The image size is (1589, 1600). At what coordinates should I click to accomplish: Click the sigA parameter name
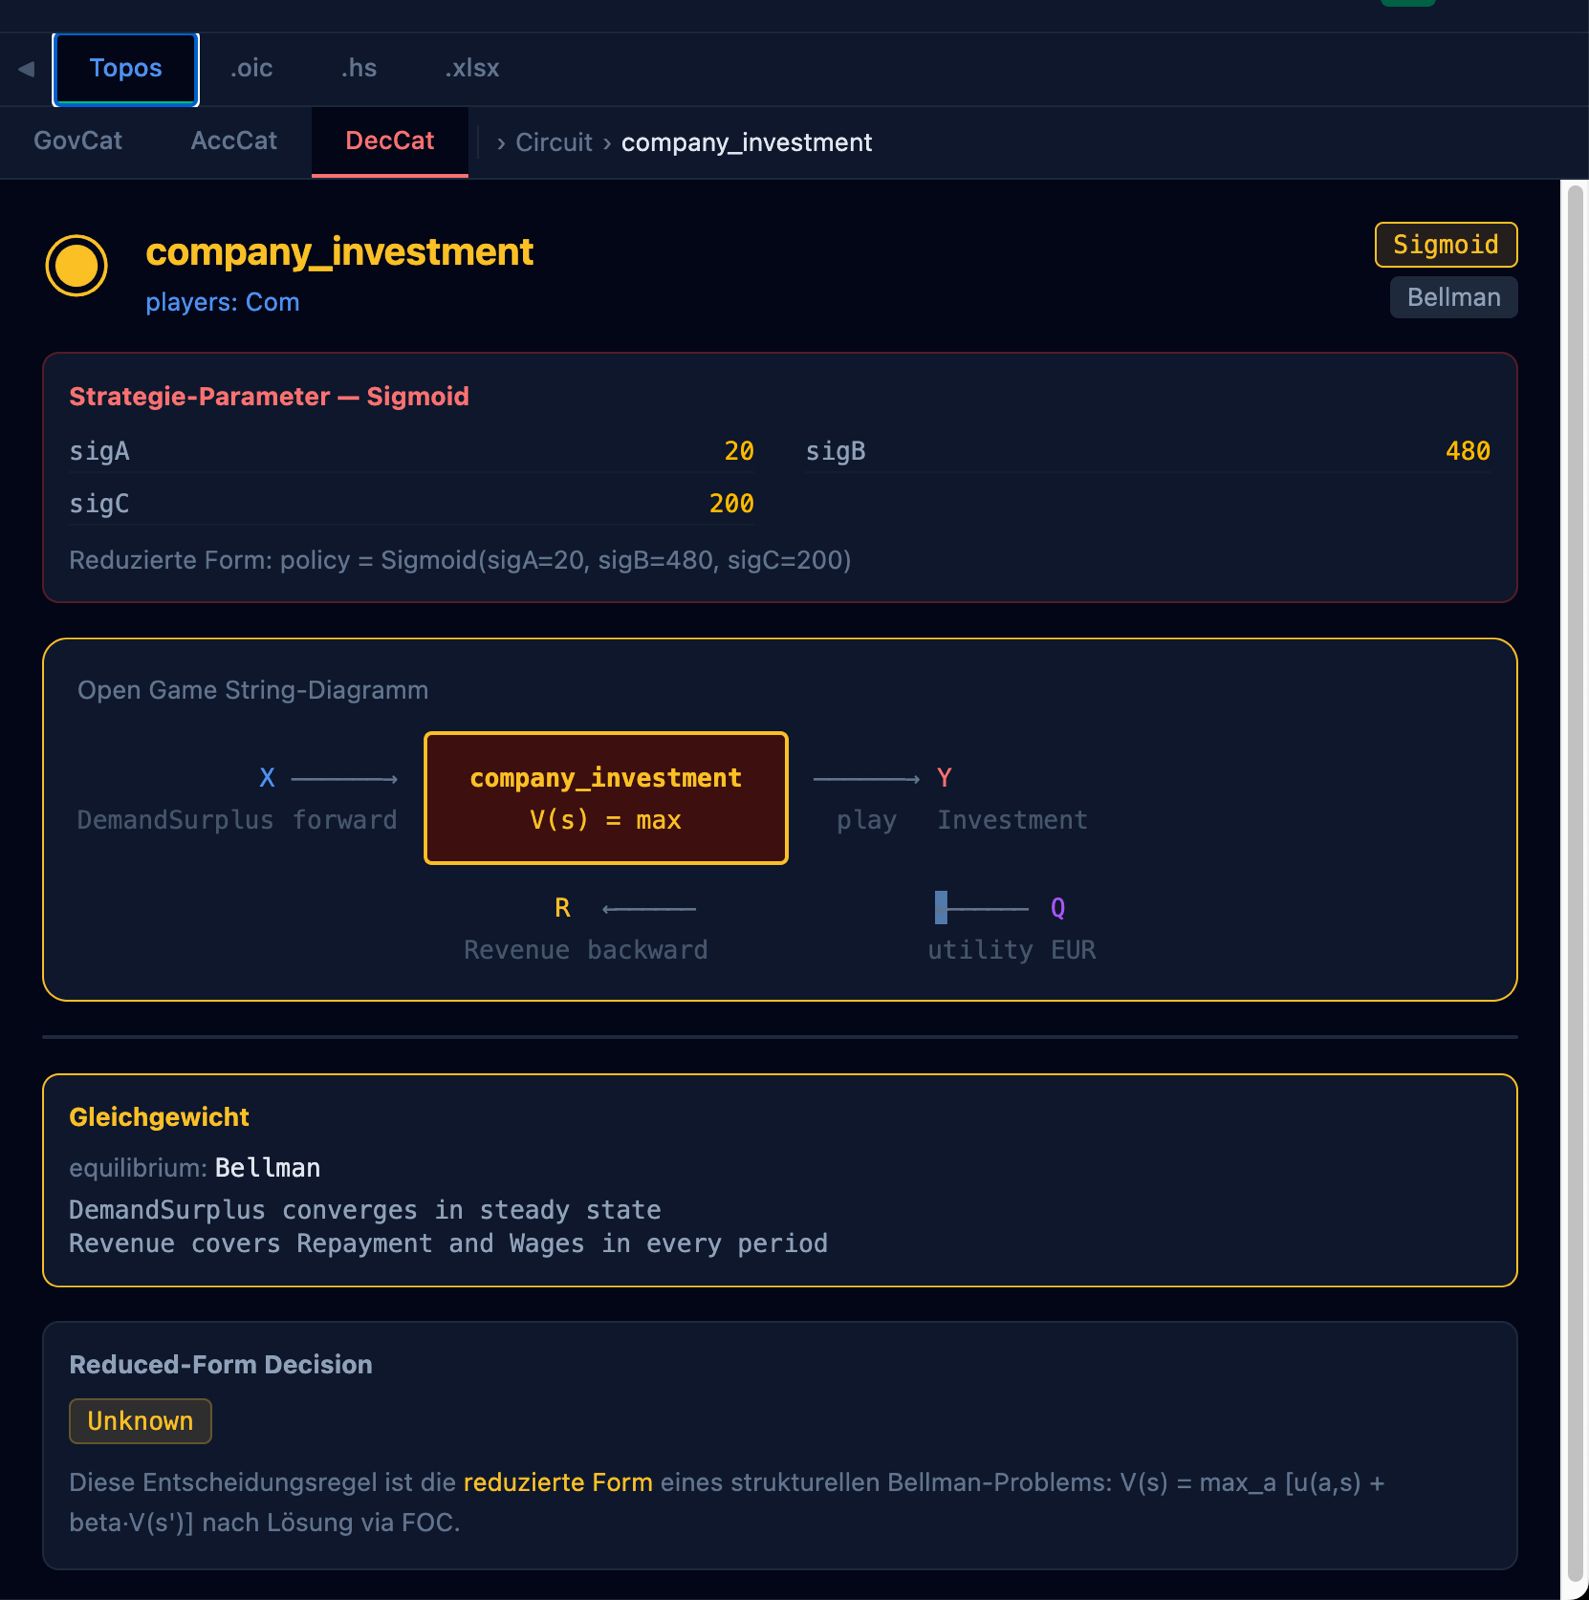coord(99,452)
